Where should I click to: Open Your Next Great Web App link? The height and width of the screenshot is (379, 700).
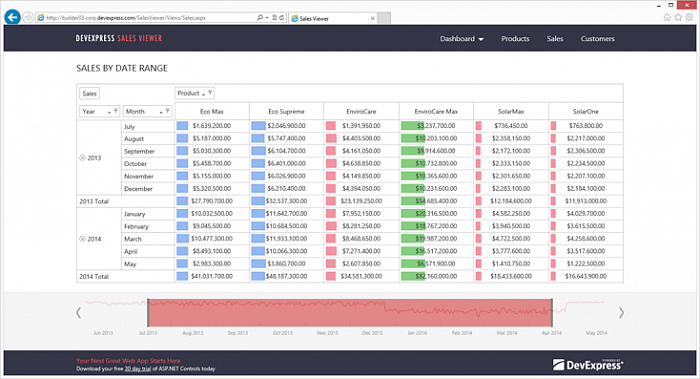[128, 361]
